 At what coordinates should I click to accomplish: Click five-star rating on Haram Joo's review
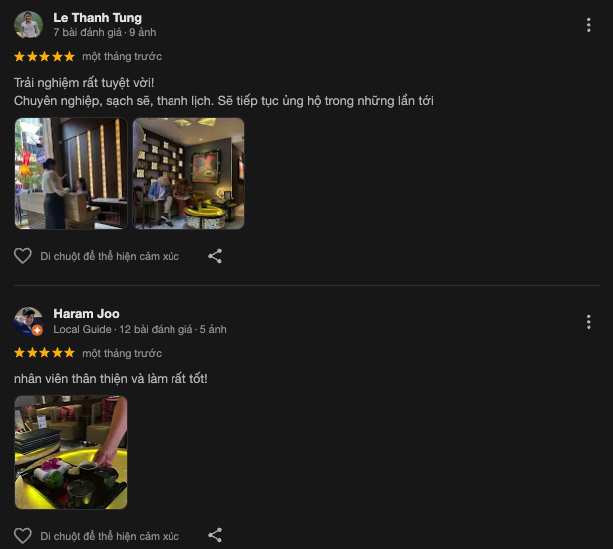tap(44, 353)
